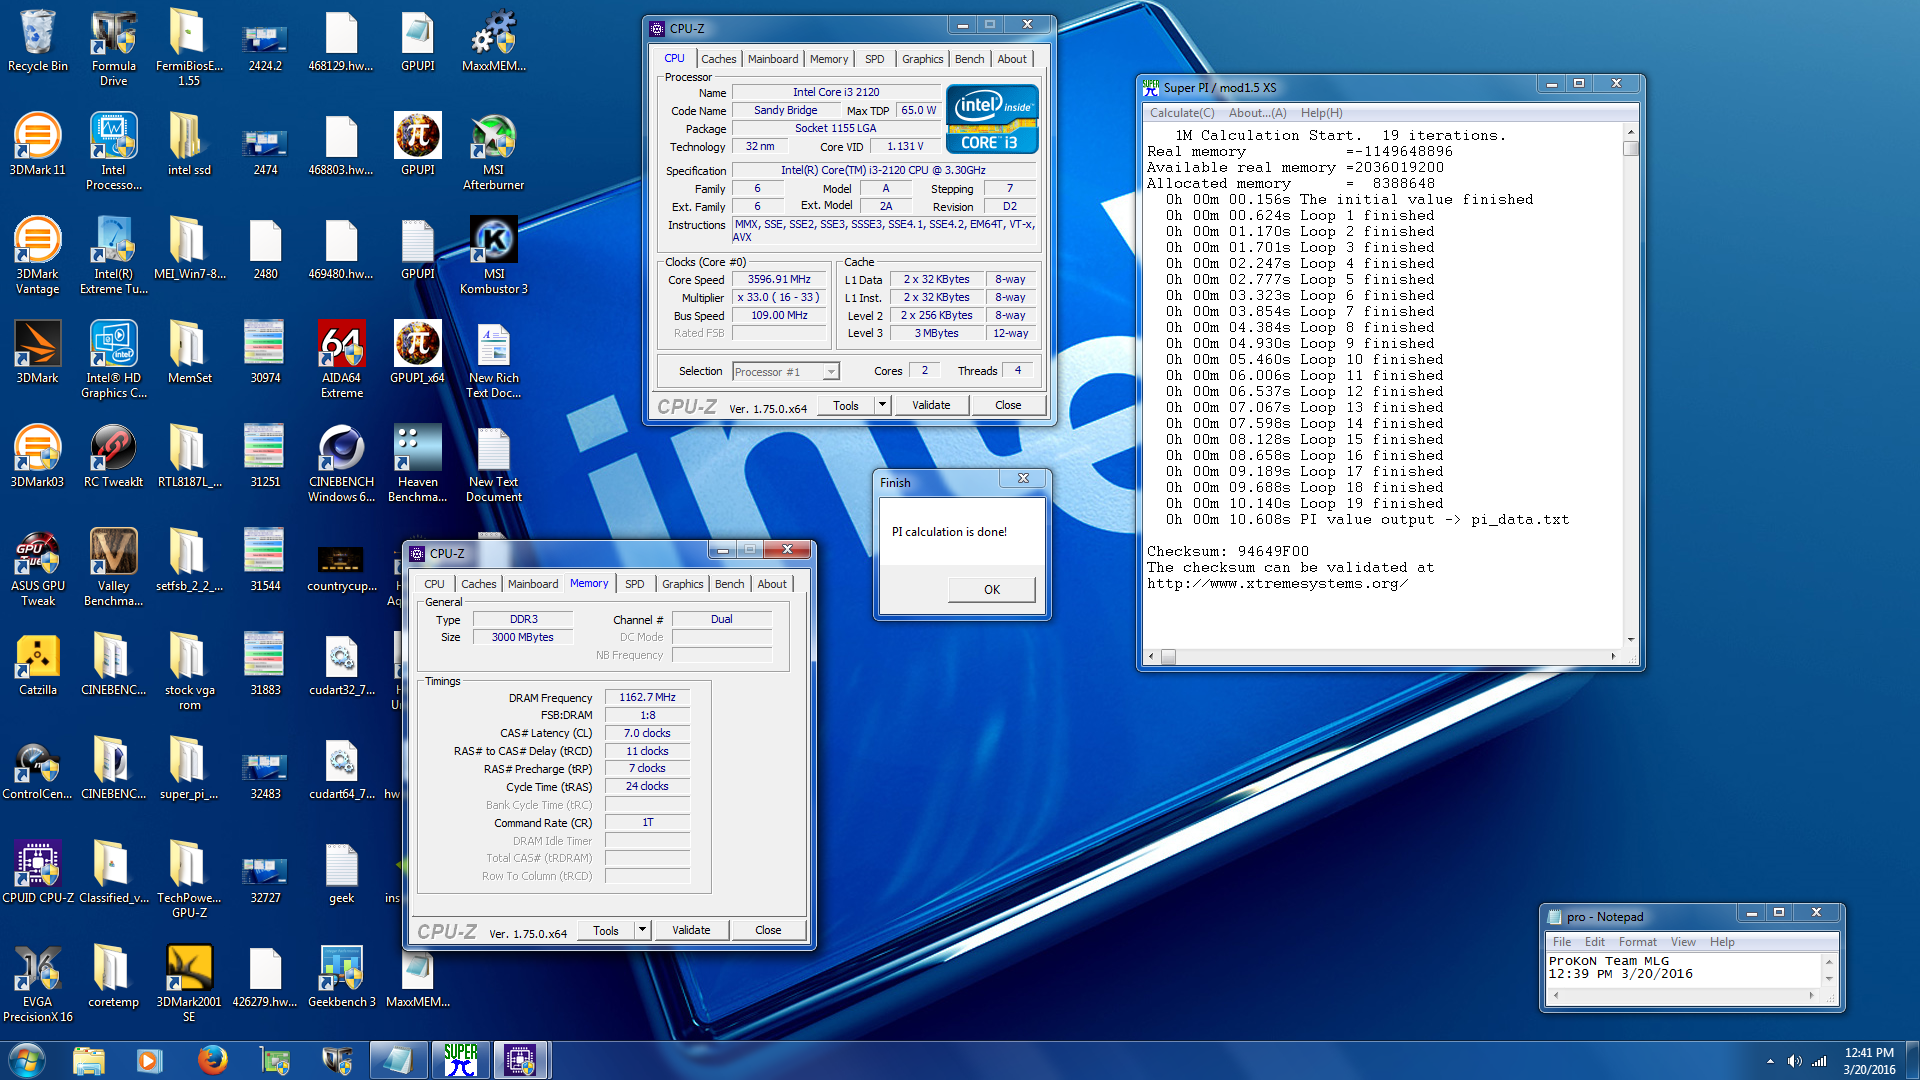This screenshot has height=1080, width=1920.
Task: Open Help menu in Super PI
Action: point(1321,113)
